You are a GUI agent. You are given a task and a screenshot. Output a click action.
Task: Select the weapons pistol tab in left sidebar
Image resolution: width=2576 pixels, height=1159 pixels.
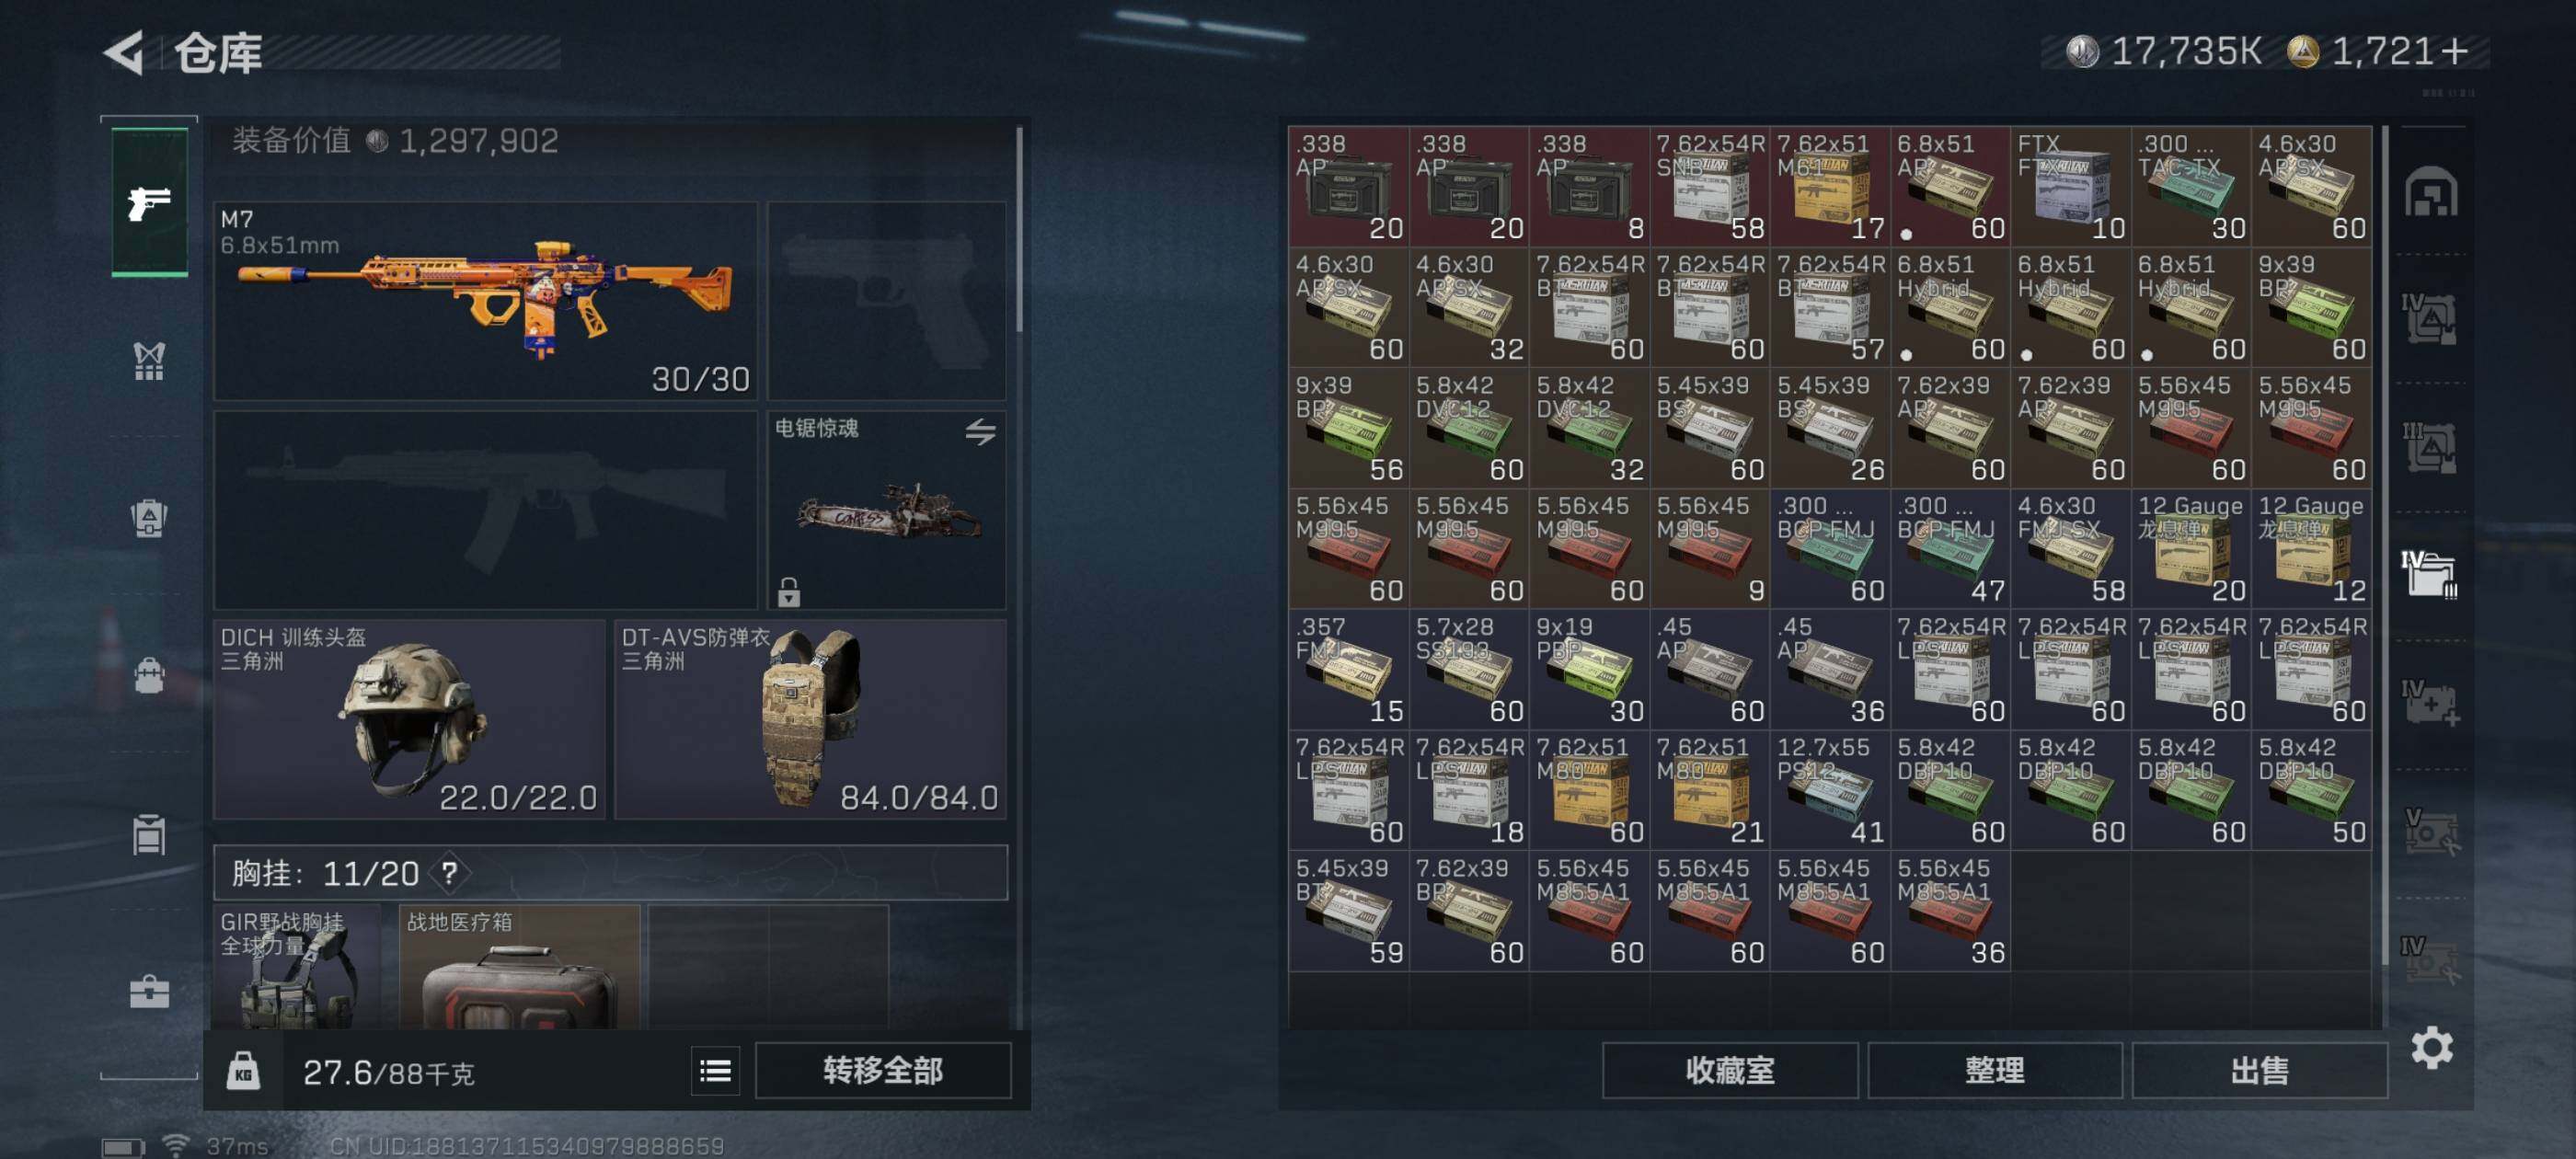pyautogui.click(x=149, y=202)
